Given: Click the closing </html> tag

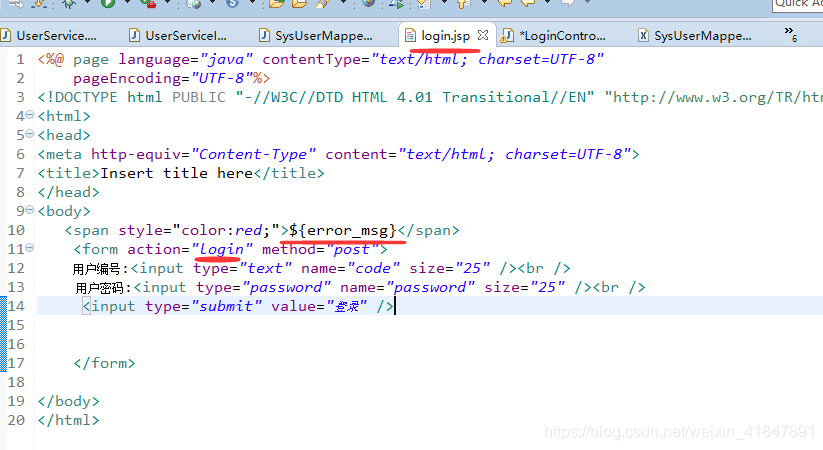Looking at the screenshot, I should [x=68, y=420].
